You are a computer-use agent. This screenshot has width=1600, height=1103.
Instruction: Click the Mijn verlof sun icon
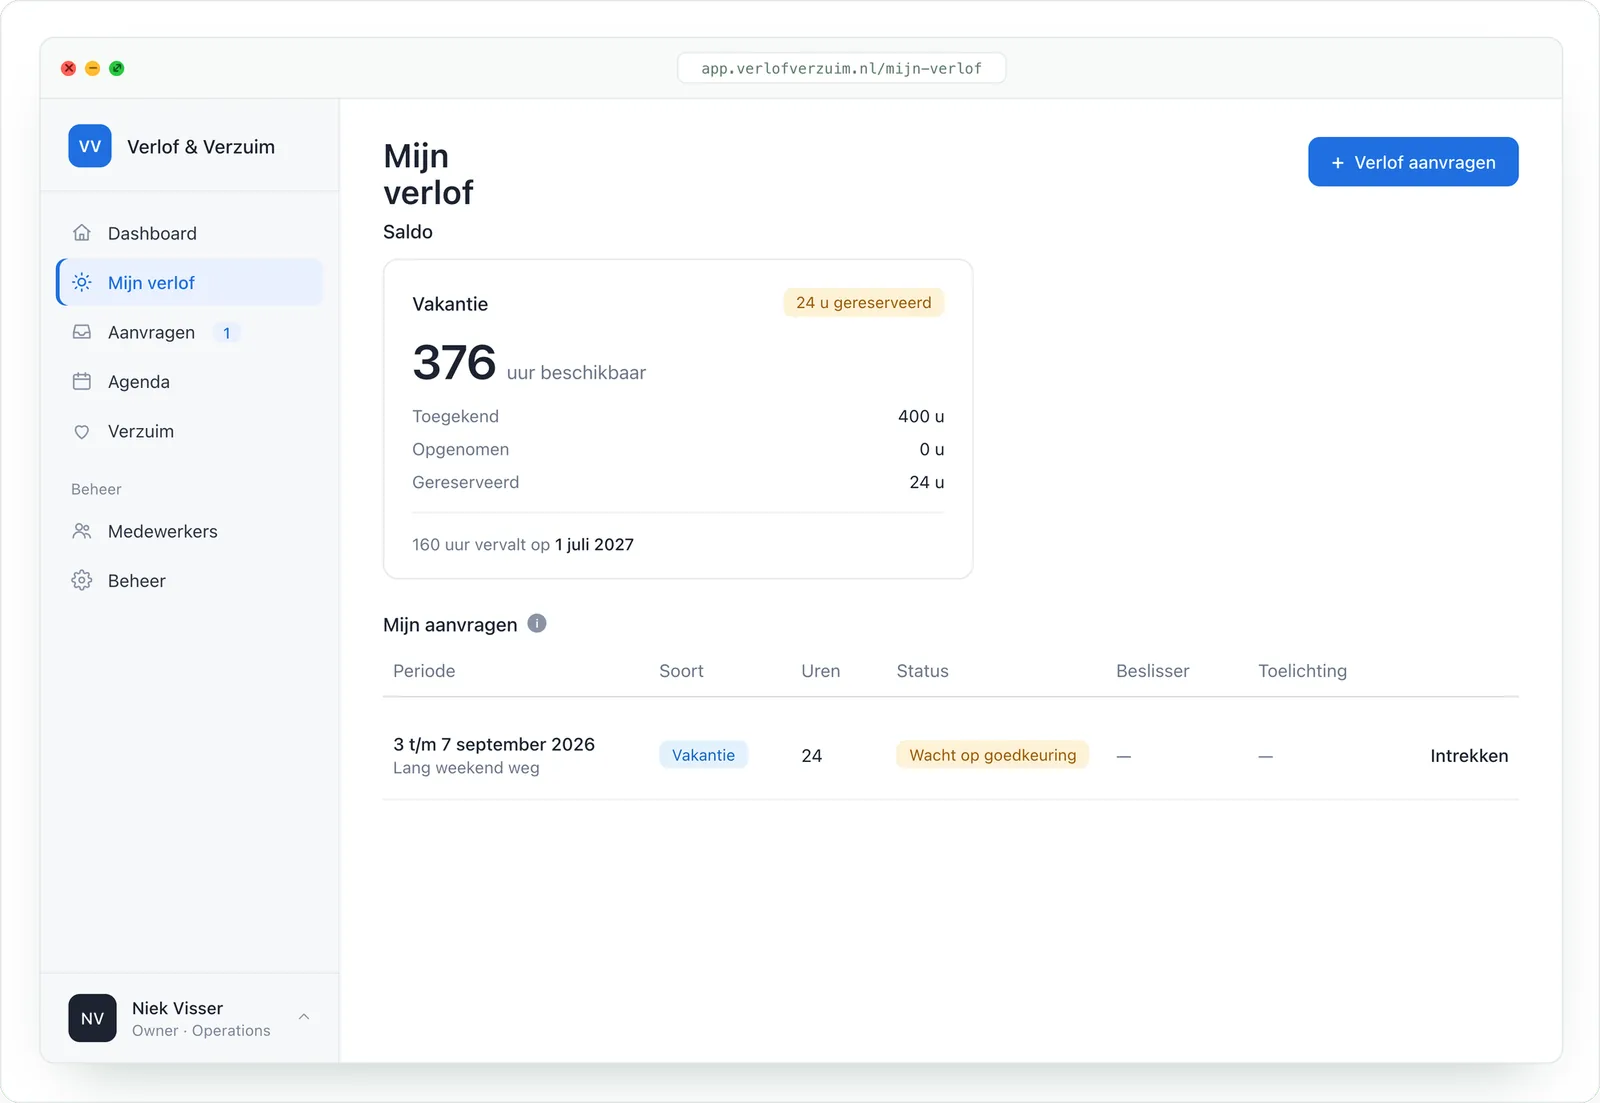pos(82,282)
